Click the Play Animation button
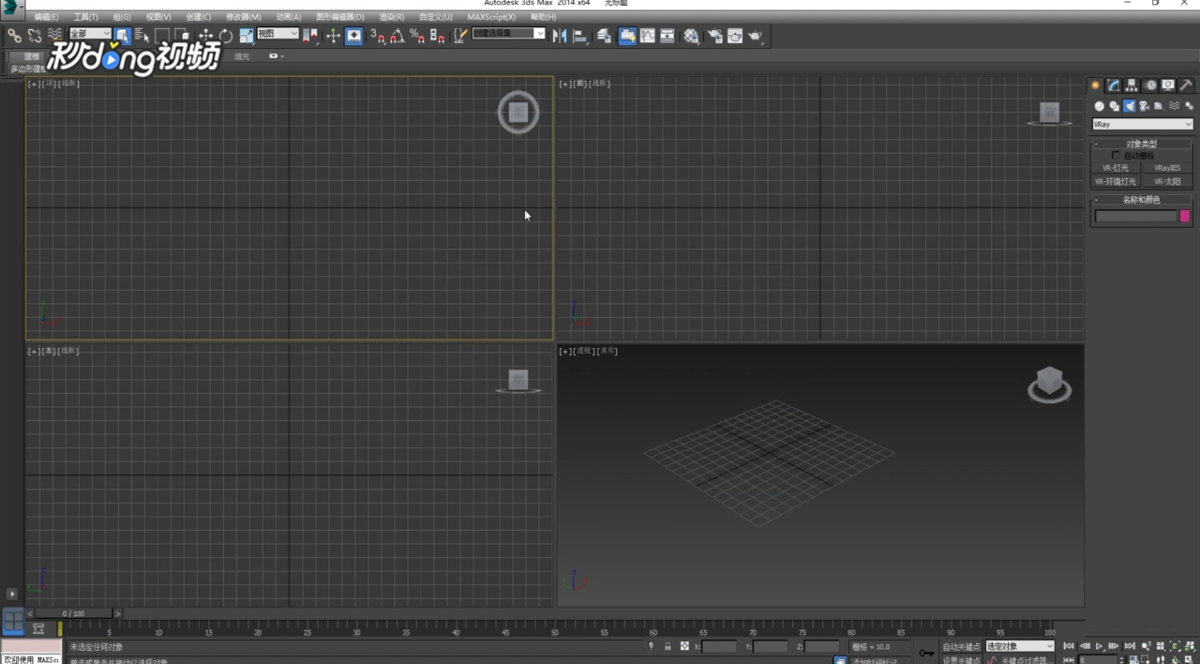This screenshot has height=664, width=1200. coord(1099,646)
